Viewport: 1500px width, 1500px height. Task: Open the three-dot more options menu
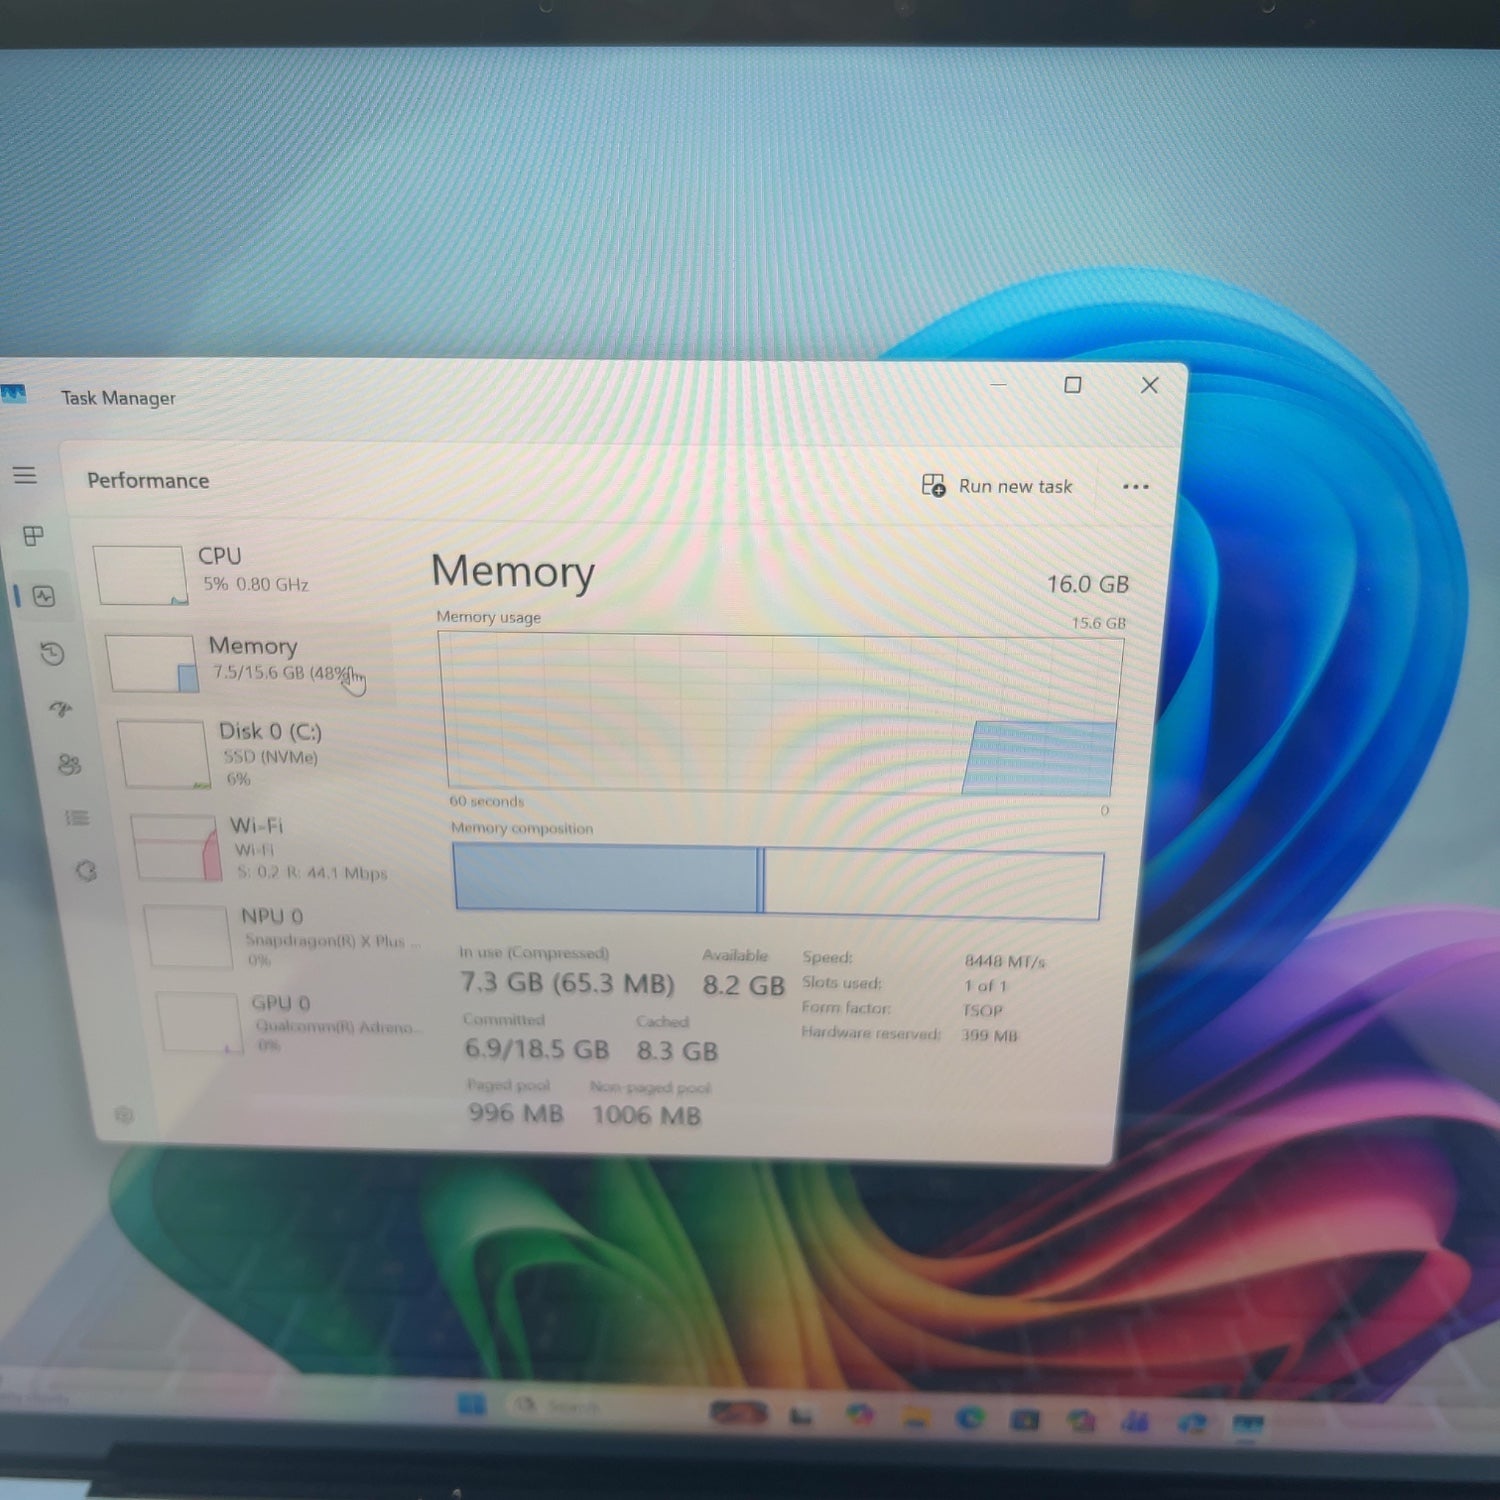(x=1135, y=487)
